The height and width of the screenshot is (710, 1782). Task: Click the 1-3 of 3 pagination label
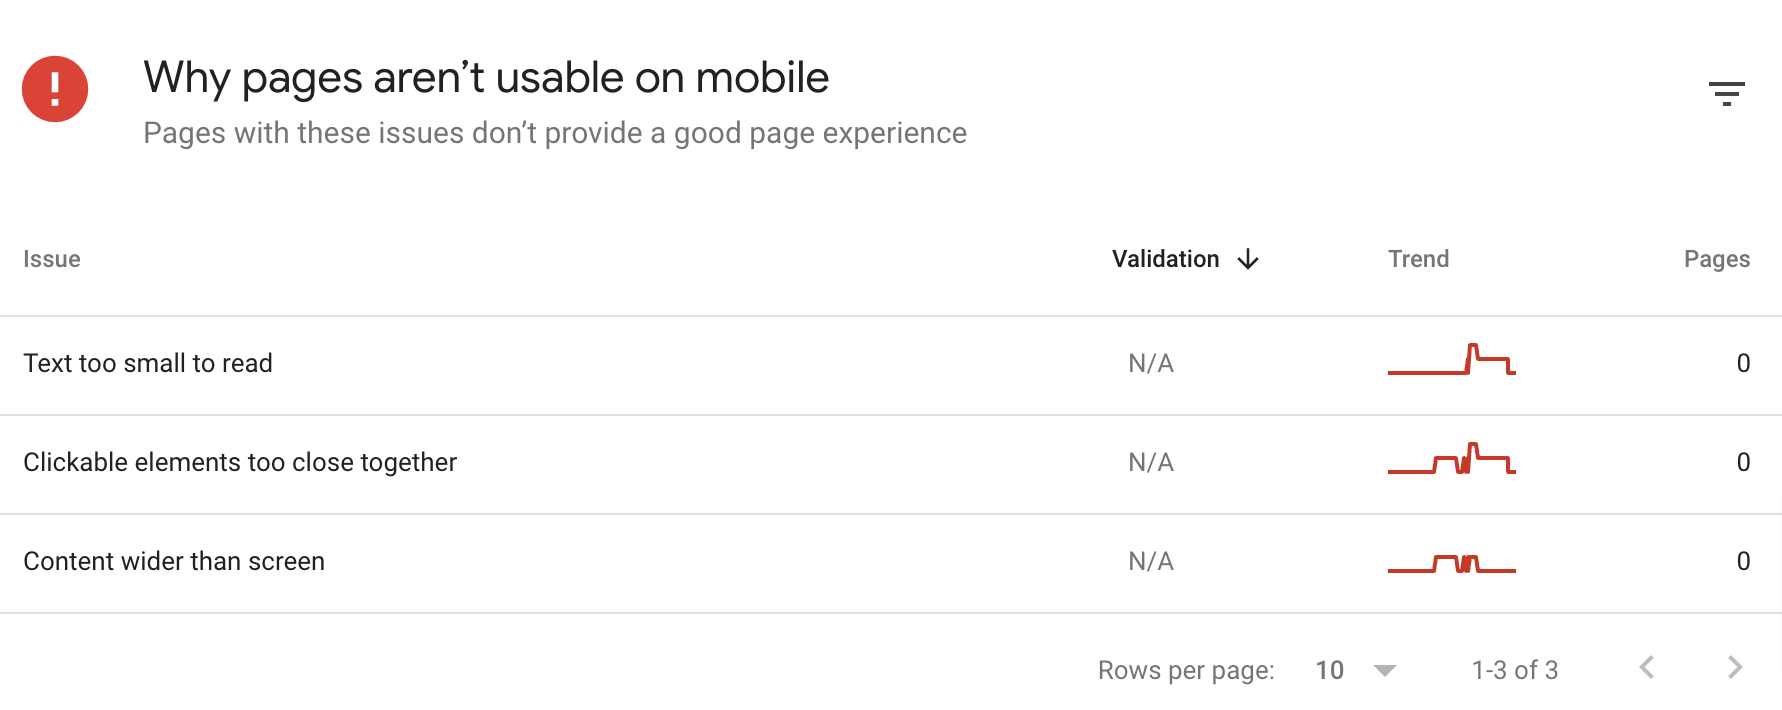(x=1514, y=670)
